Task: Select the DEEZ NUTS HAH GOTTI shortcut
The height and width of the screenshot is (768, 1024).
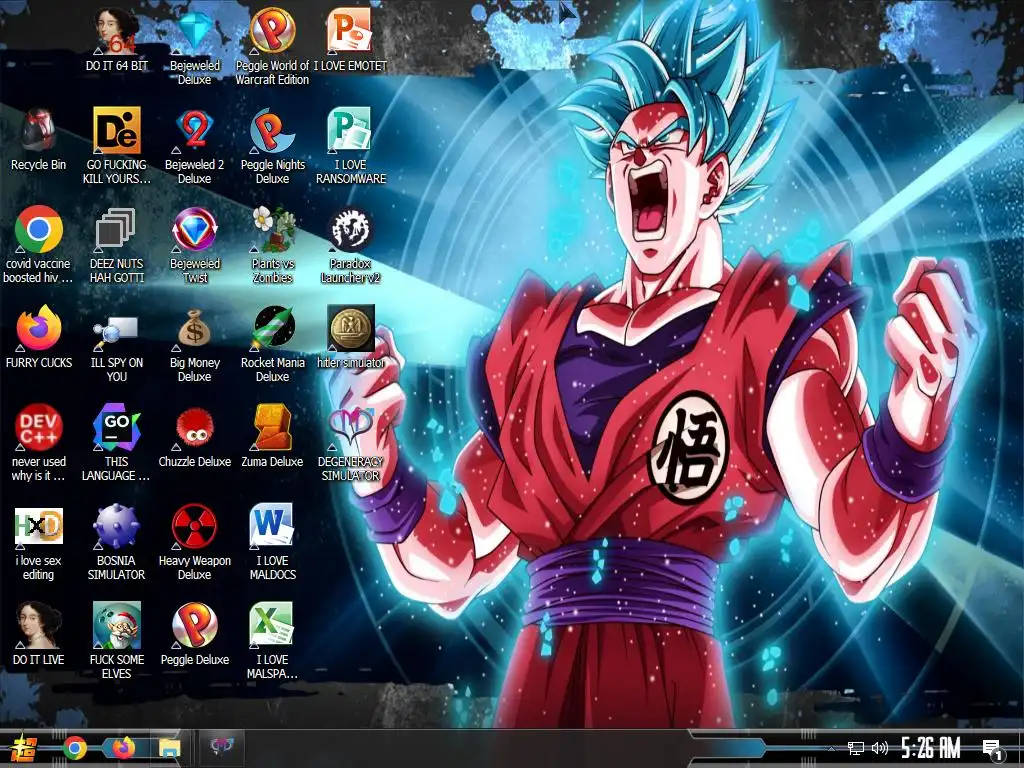Action: click(x=116, y=244)
